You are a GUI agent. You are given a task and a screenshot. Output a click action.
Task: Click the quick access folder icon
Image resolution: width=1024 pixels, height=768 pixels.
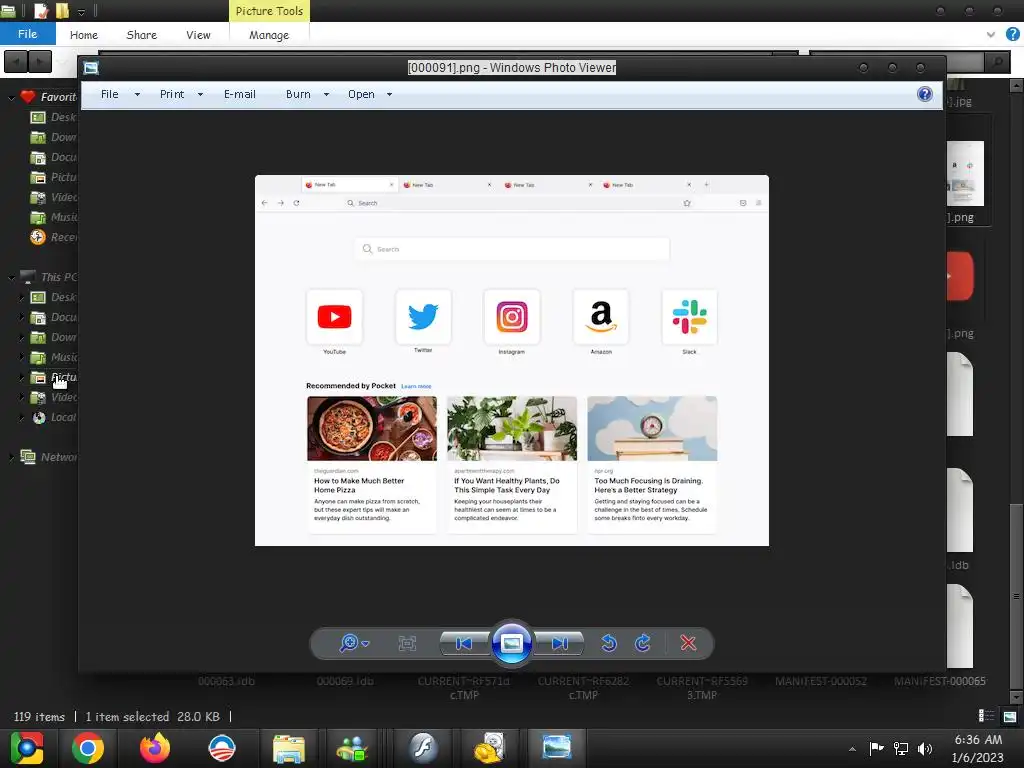tap(62, 11)
